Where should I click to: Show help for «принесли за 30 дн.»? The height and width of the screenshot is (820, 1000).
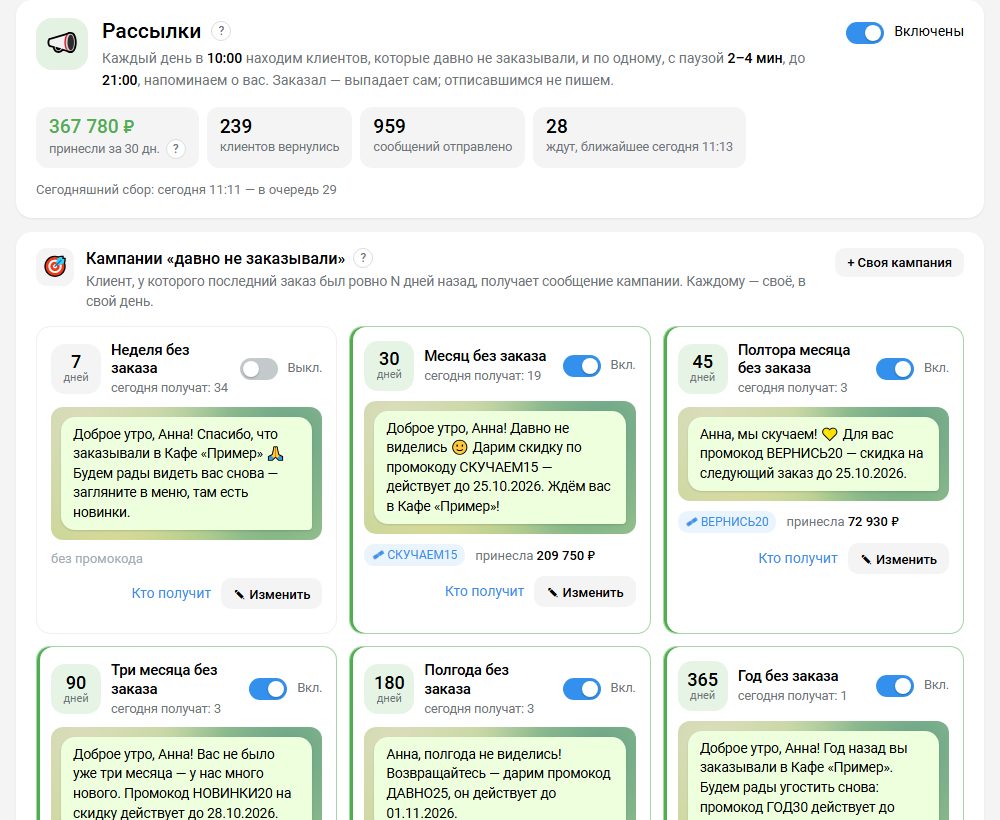175,149
